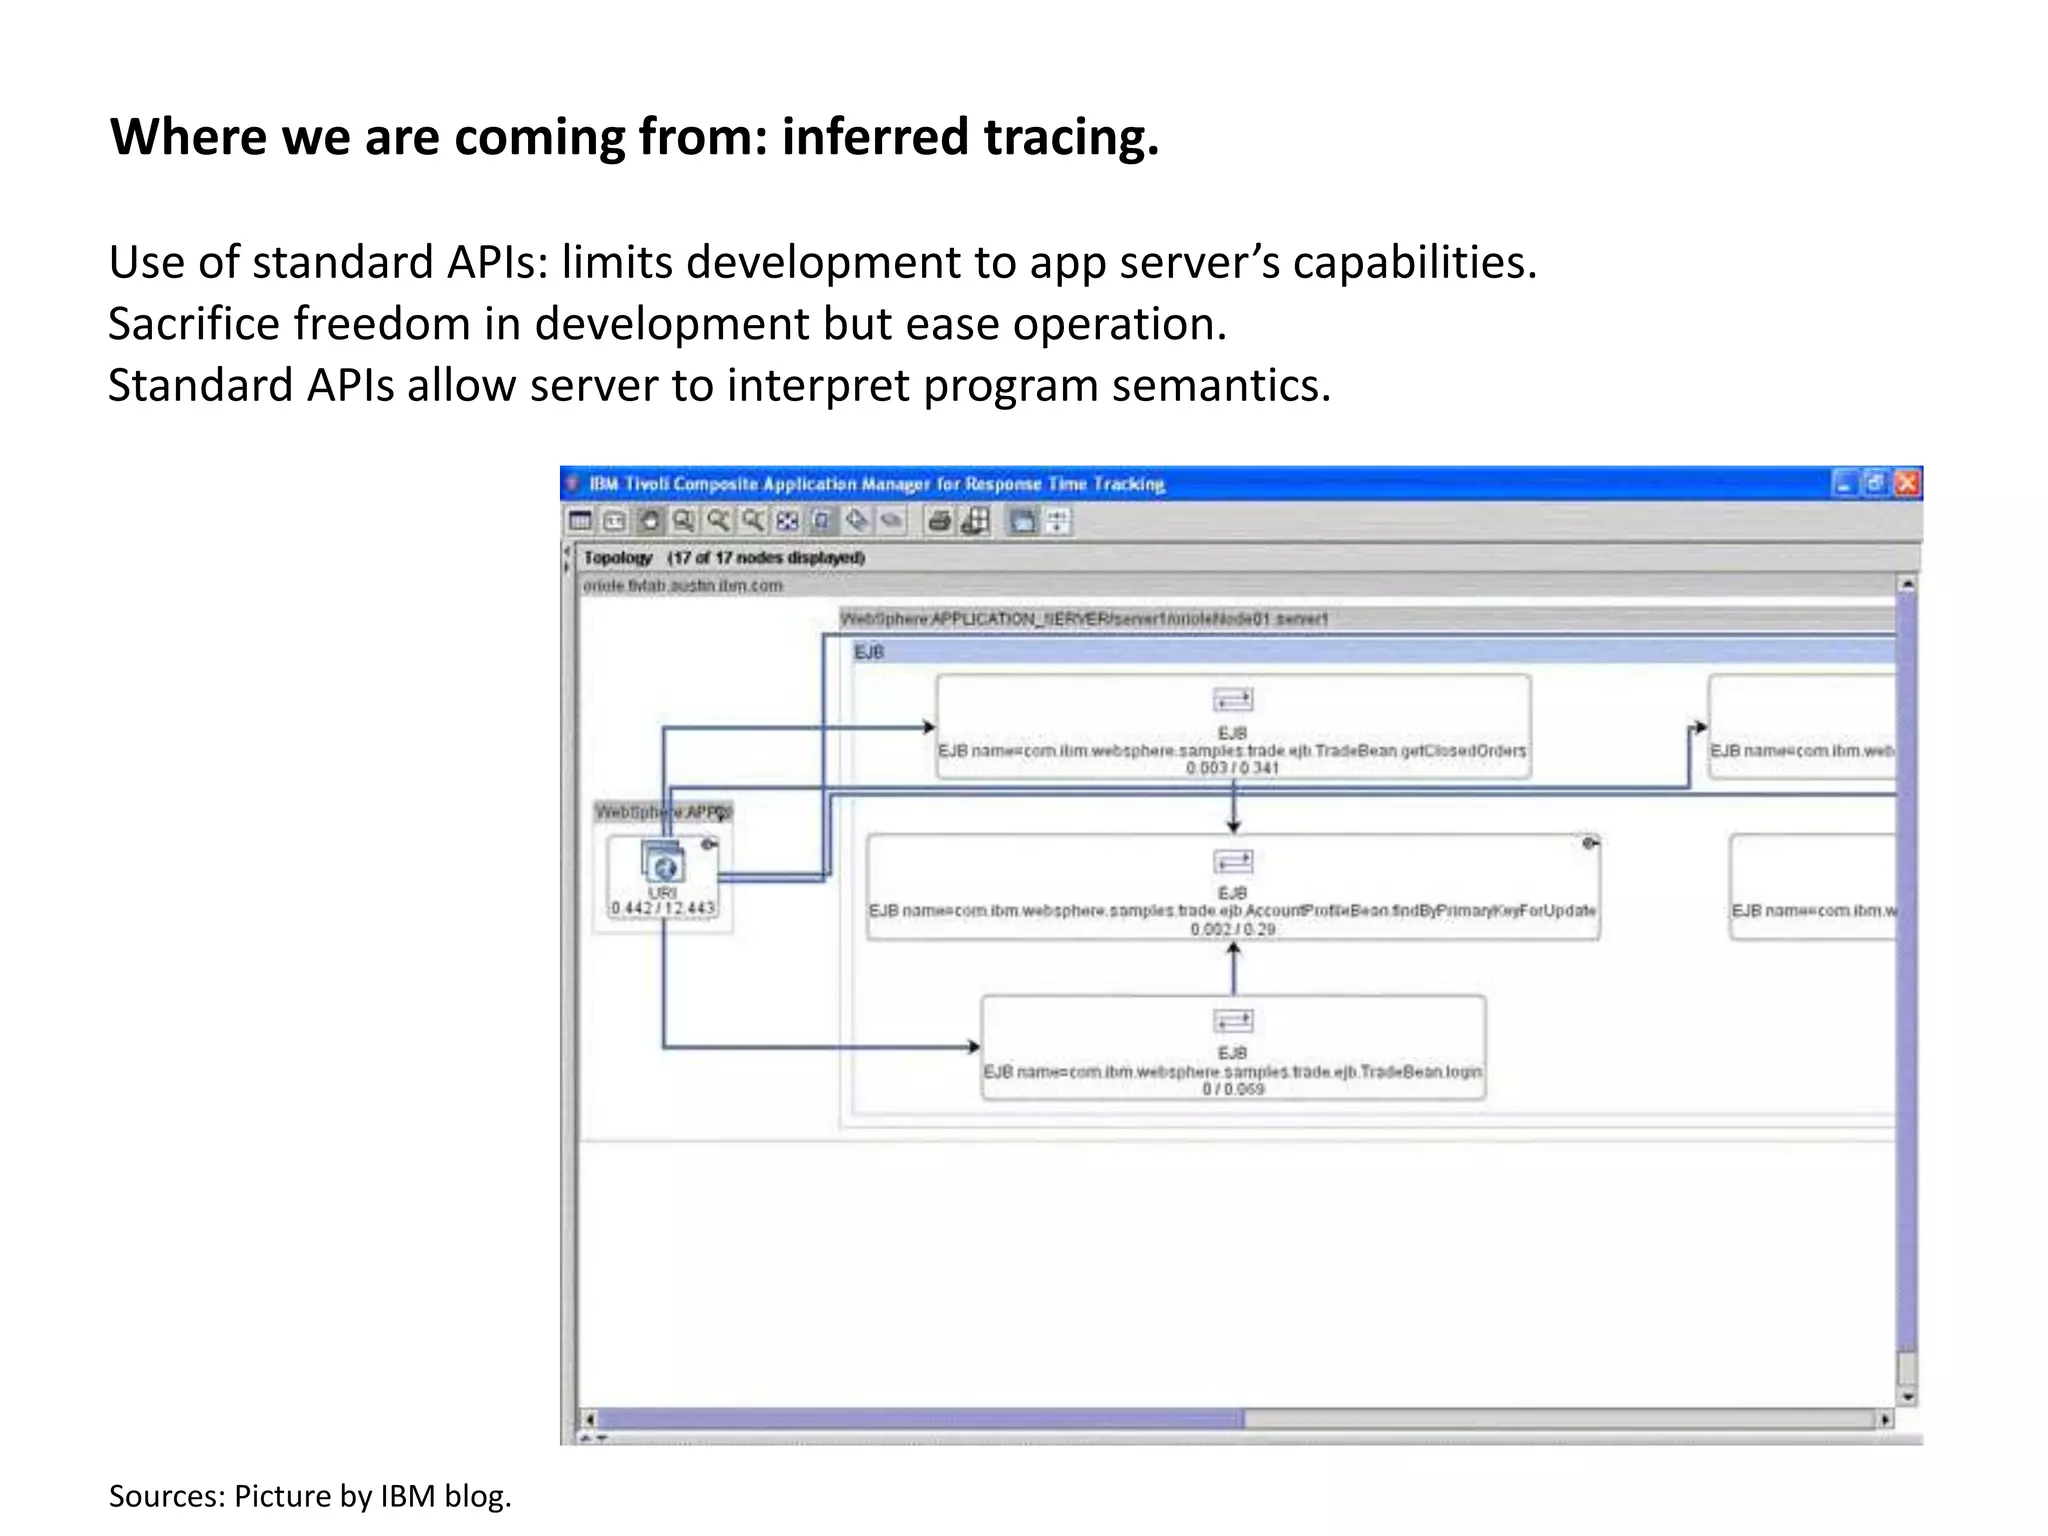Image resolution: width=2048 pixels, height=1536 pixels.
Task: Click the printer icon
Action: (x=939, y=521)
